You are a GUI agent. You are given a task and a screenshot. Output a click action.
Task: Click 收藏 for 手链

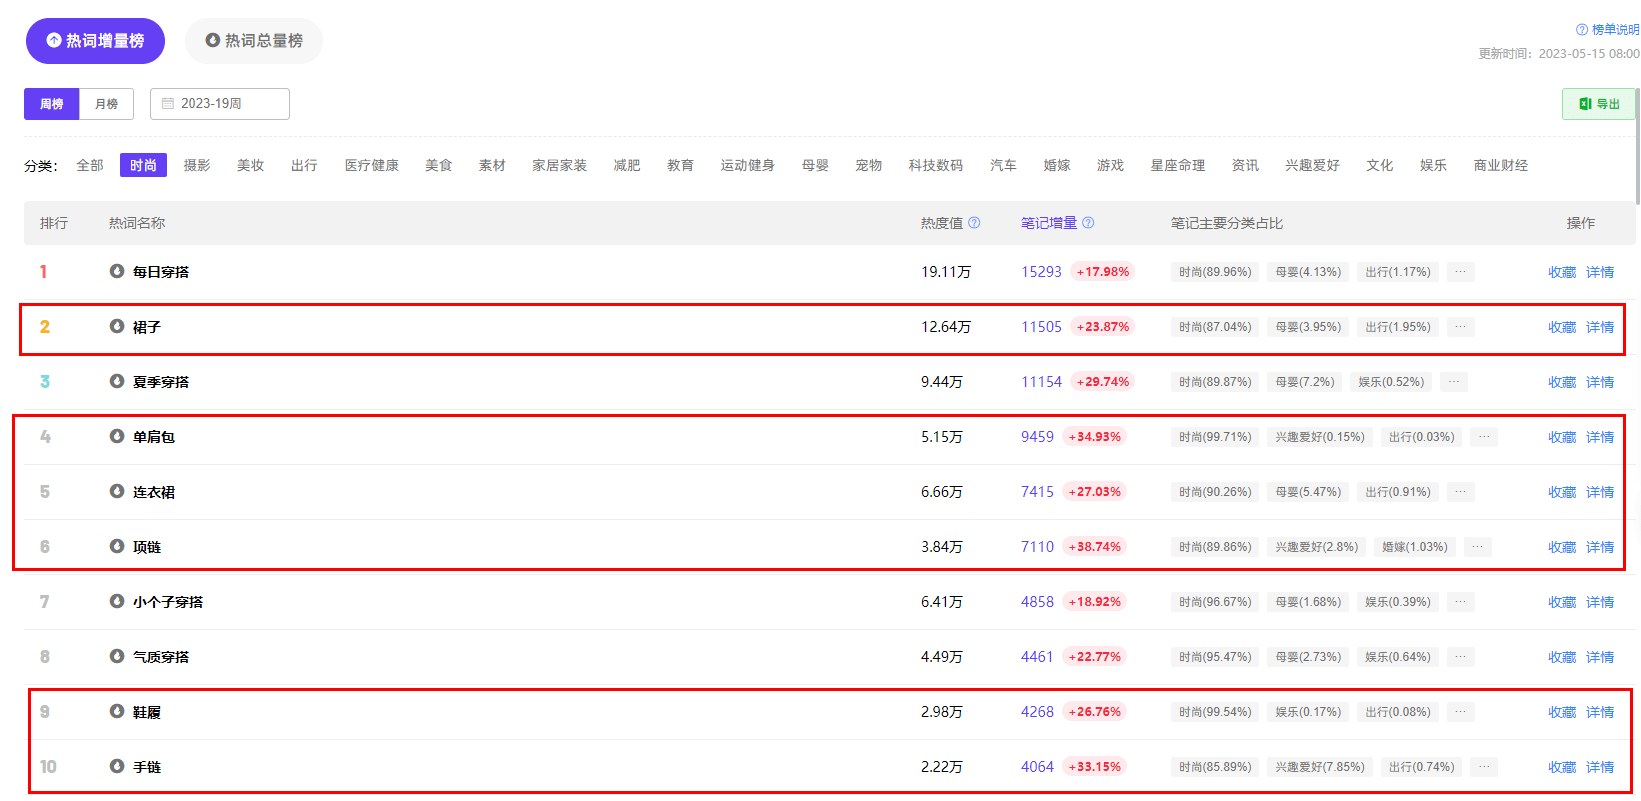1562,767
